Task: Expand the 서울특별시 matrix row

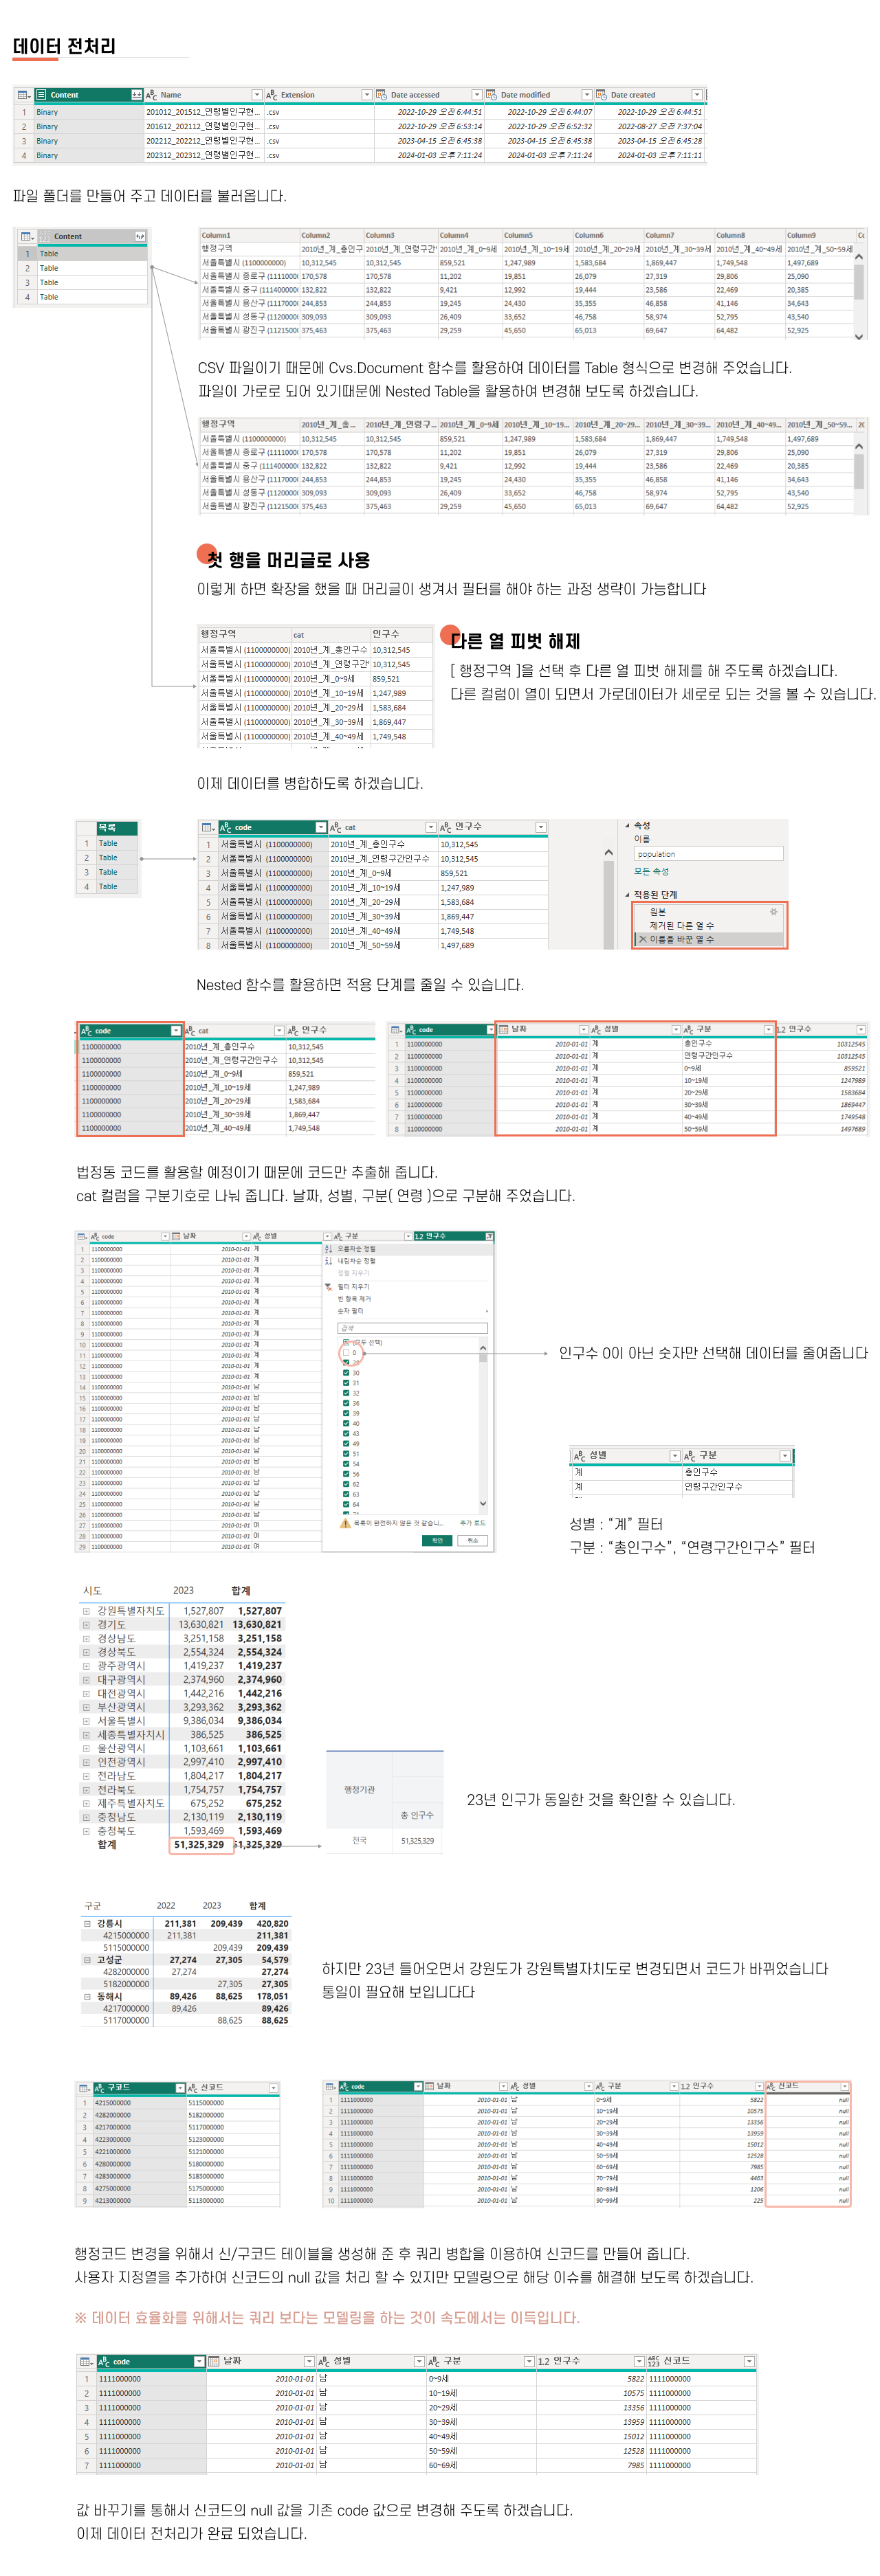Action: point(86,1721)
